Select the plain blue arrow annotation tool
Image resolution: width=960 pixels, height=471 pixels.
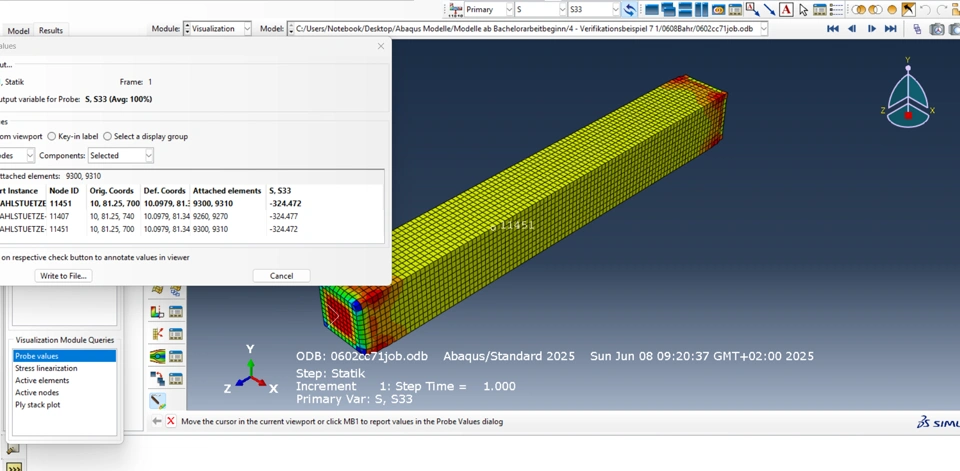770,10
